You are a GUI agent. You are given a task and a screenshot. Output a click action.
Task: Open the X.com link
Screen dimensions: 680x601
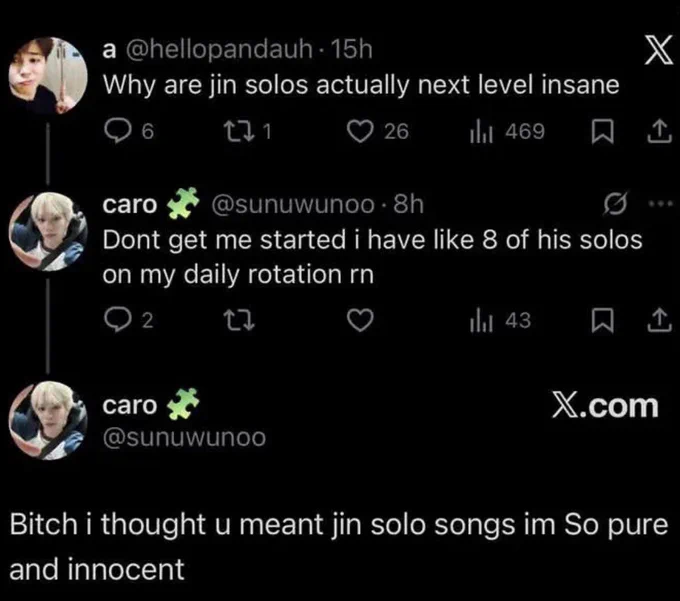[605, 406]
